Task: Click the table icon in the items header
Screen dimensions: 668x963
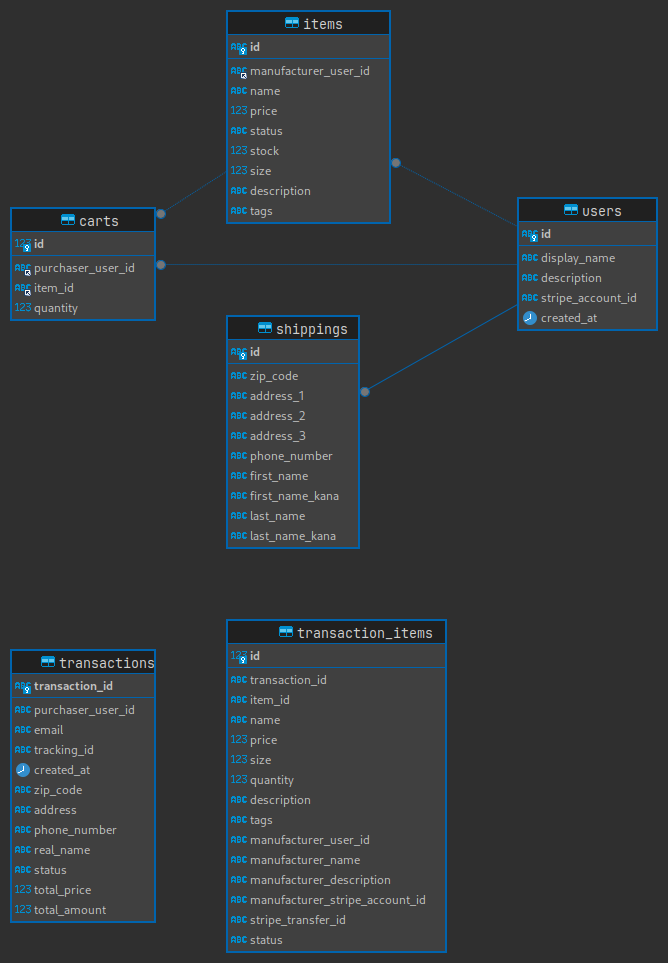Action: pyautogui.click(x=292, y=23)
